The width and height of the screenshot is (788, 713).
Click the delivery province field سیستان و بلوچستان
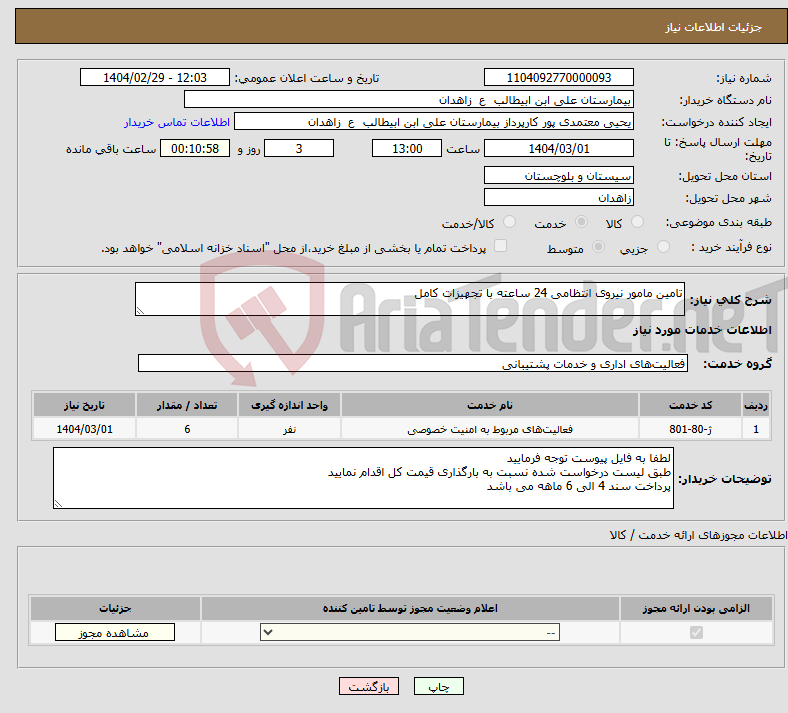pyautogui.click(x=559, y=175)
